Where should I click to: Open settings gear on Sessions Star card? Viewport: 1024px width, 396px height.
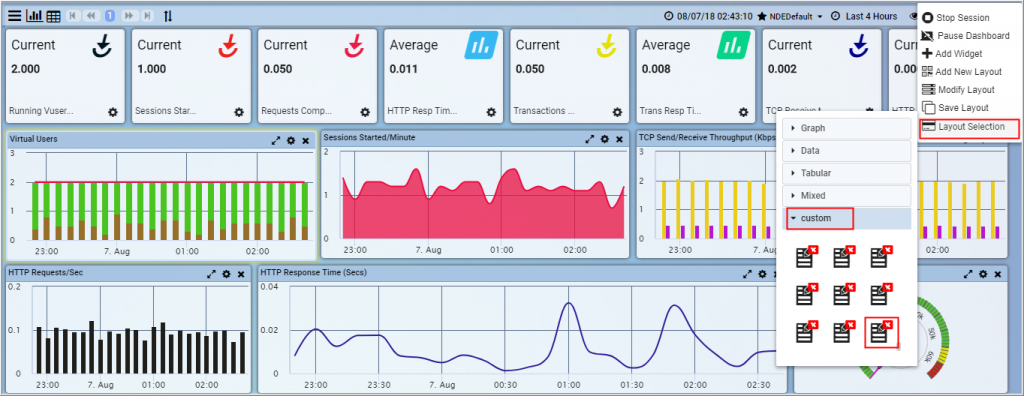[239, 112]
